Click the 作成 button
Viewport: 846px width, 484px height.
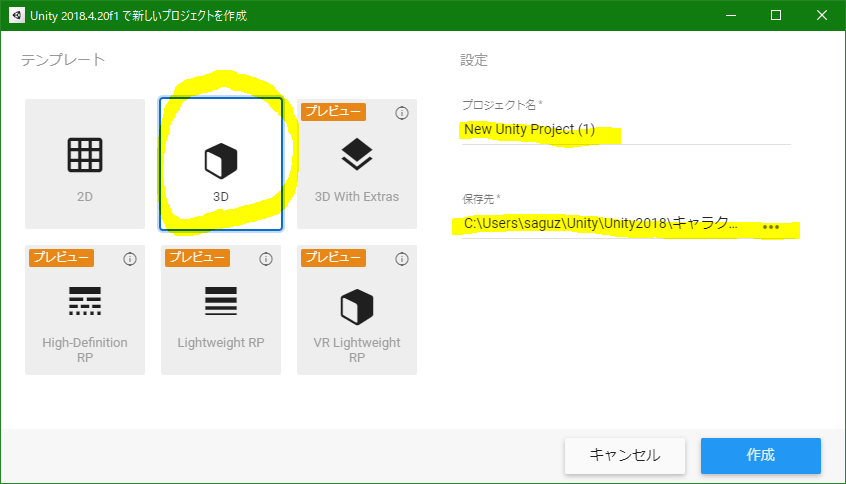(761, 455)
